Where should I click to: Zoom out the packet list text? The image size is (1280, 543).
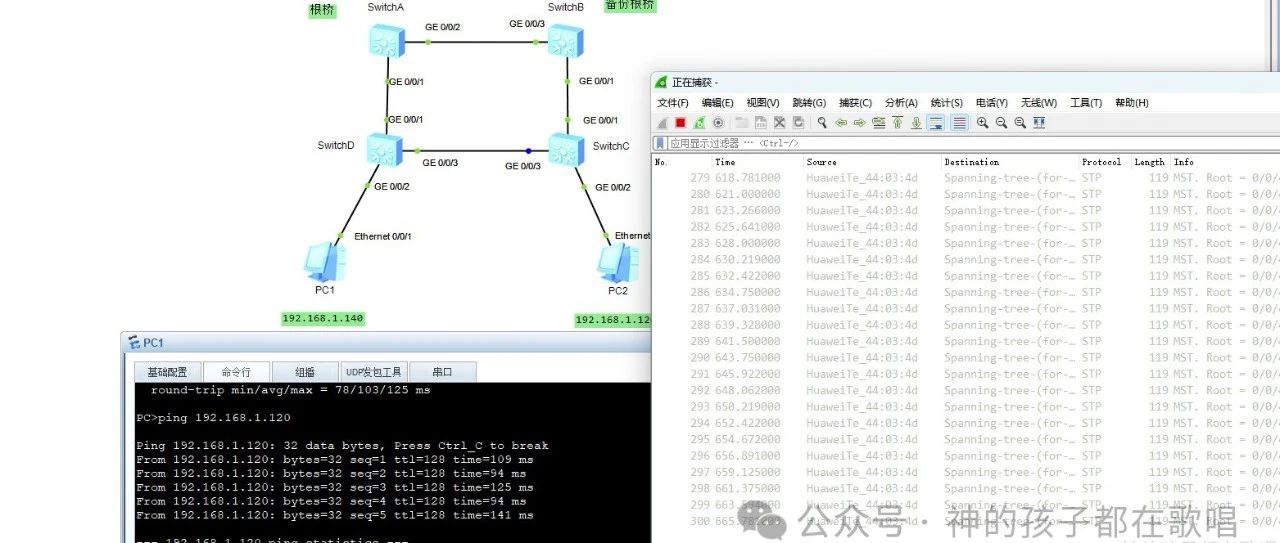click(x=1001, y=123)
